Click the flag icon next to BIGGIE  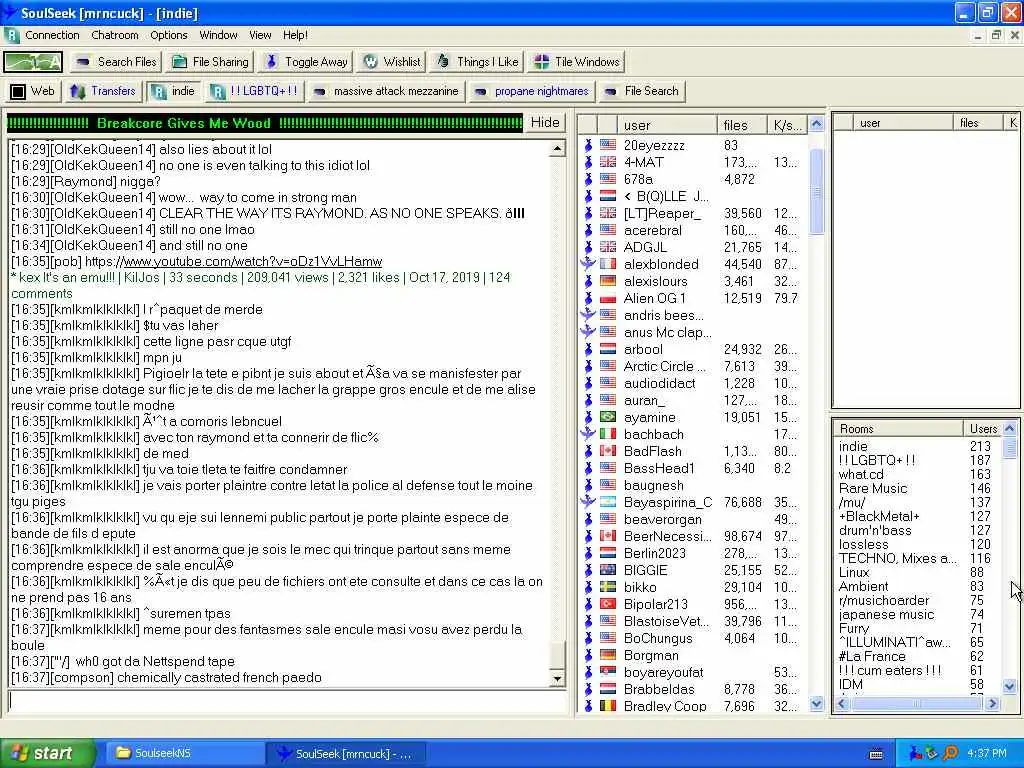[608, 569]
